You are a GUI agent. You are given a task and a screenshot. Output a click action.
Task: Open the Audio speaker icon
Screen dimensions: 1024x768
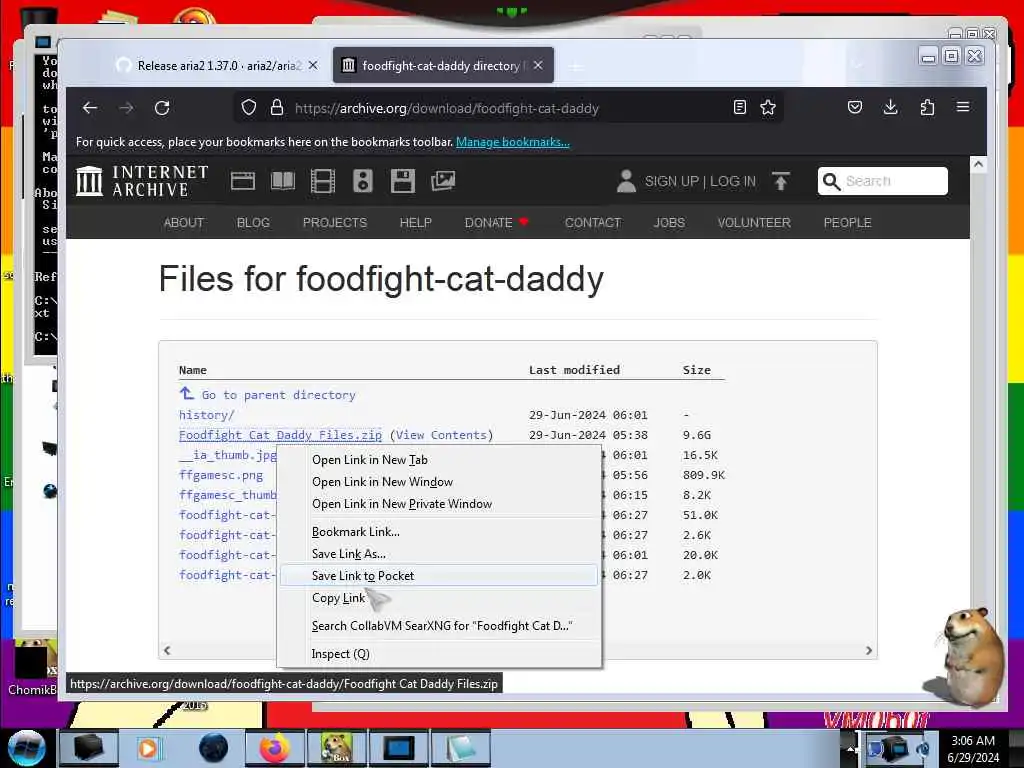pyautogui.click(x=362, y=181)
